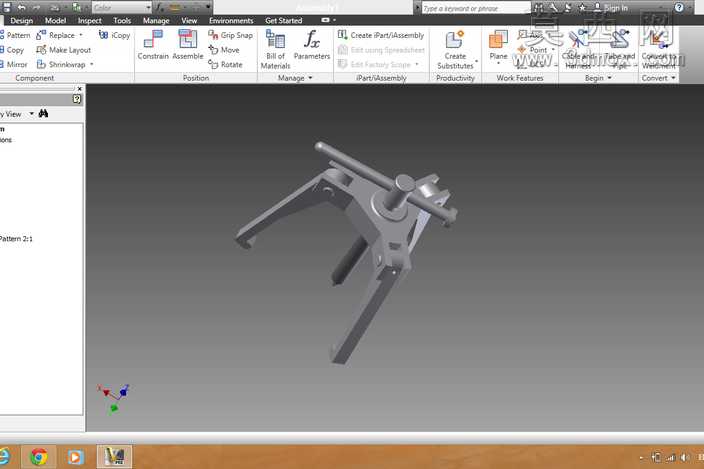Click the Replace component tool
704x469 pixels.
(x=56, y=35)
